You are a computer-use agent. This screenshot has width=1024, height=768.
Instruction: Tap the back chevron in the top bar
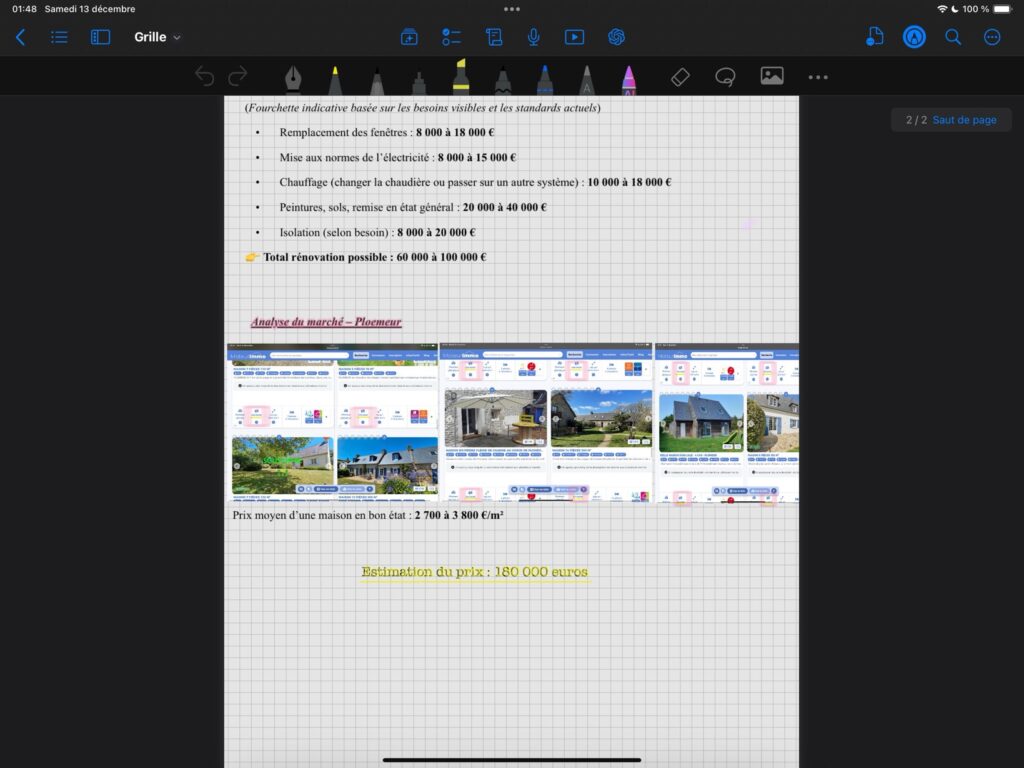coord(20,37)
